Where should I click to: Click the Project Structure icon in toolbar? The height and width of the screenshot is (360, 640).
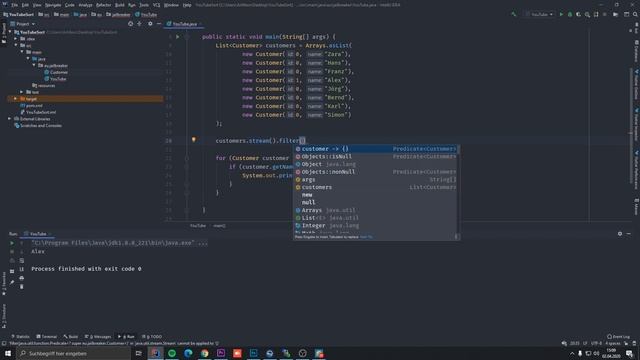coord(616,14)
